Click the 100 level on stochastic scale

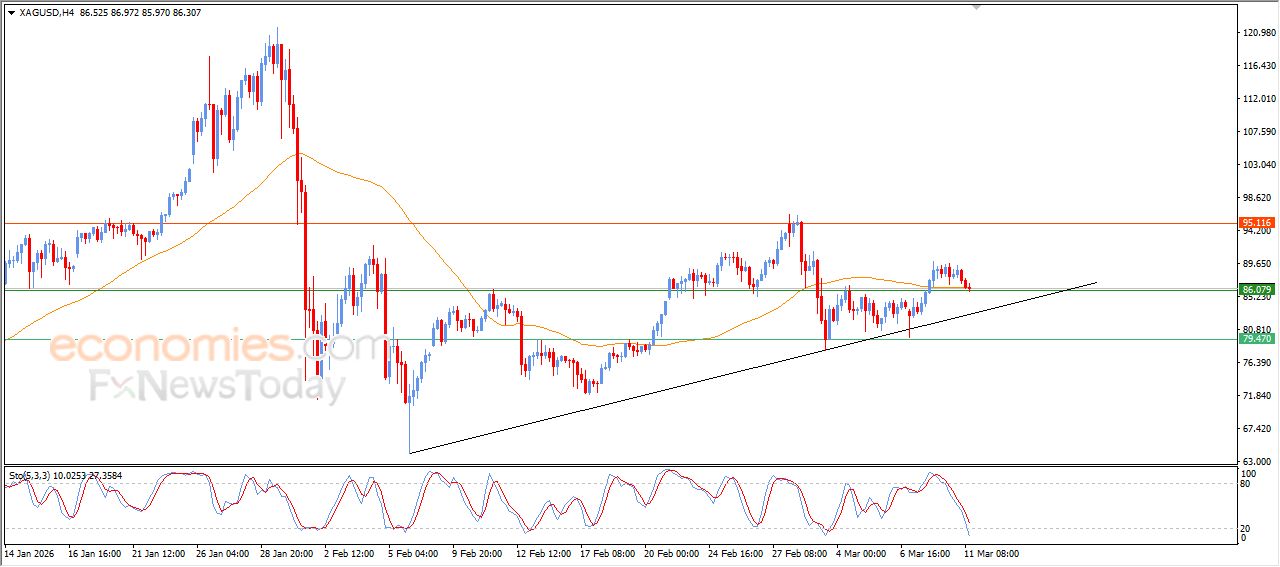[1248, 472]
